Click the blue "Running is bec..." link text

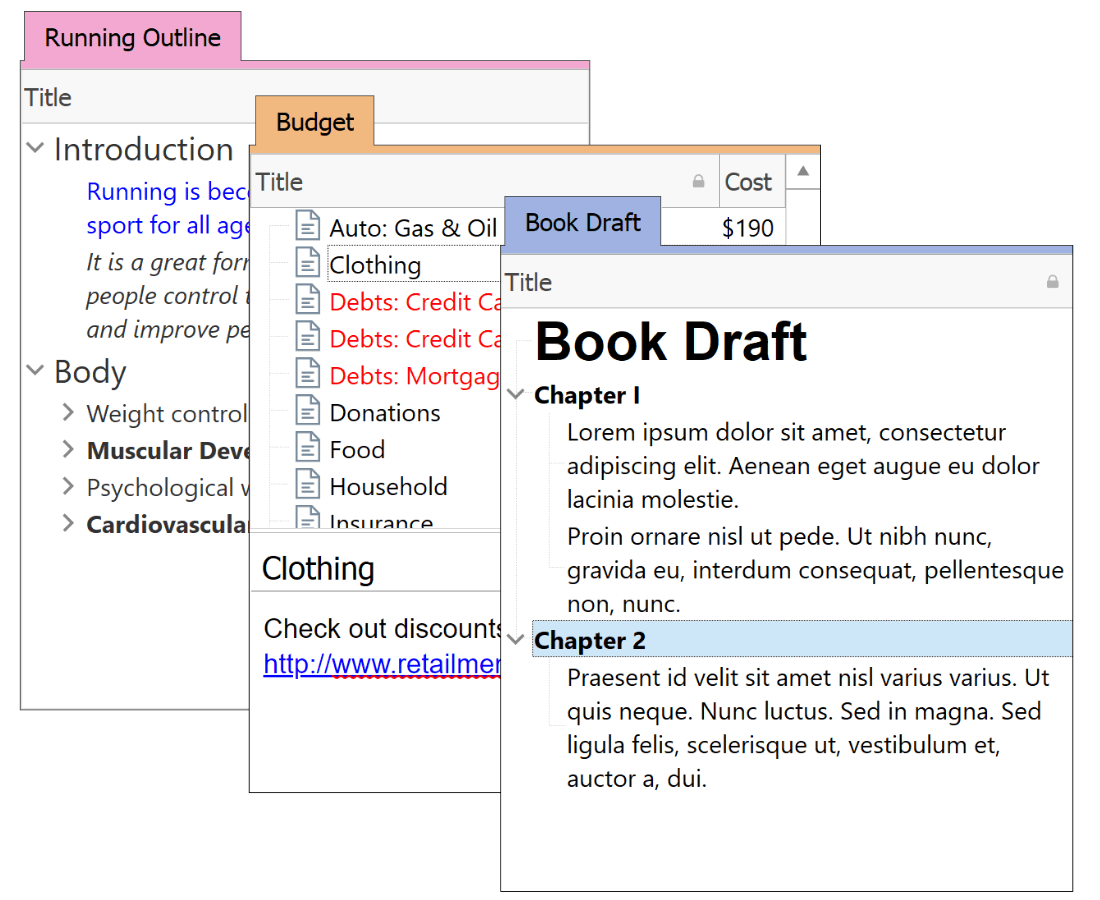(x=167, y=191)
